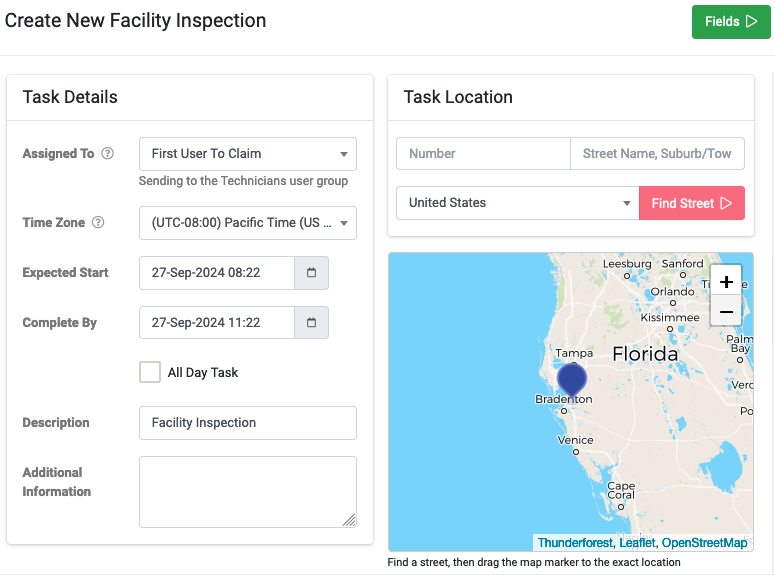Click the green Fields button
The height and width of the screenshot is (583, 775).
[x=731, y=22]
